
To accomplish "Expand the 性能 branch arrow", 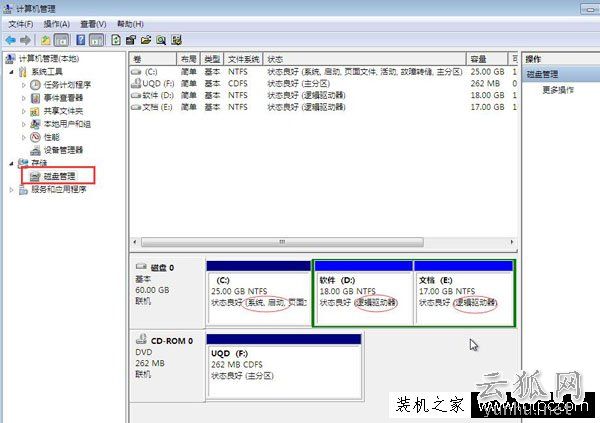I will (23, 137).
